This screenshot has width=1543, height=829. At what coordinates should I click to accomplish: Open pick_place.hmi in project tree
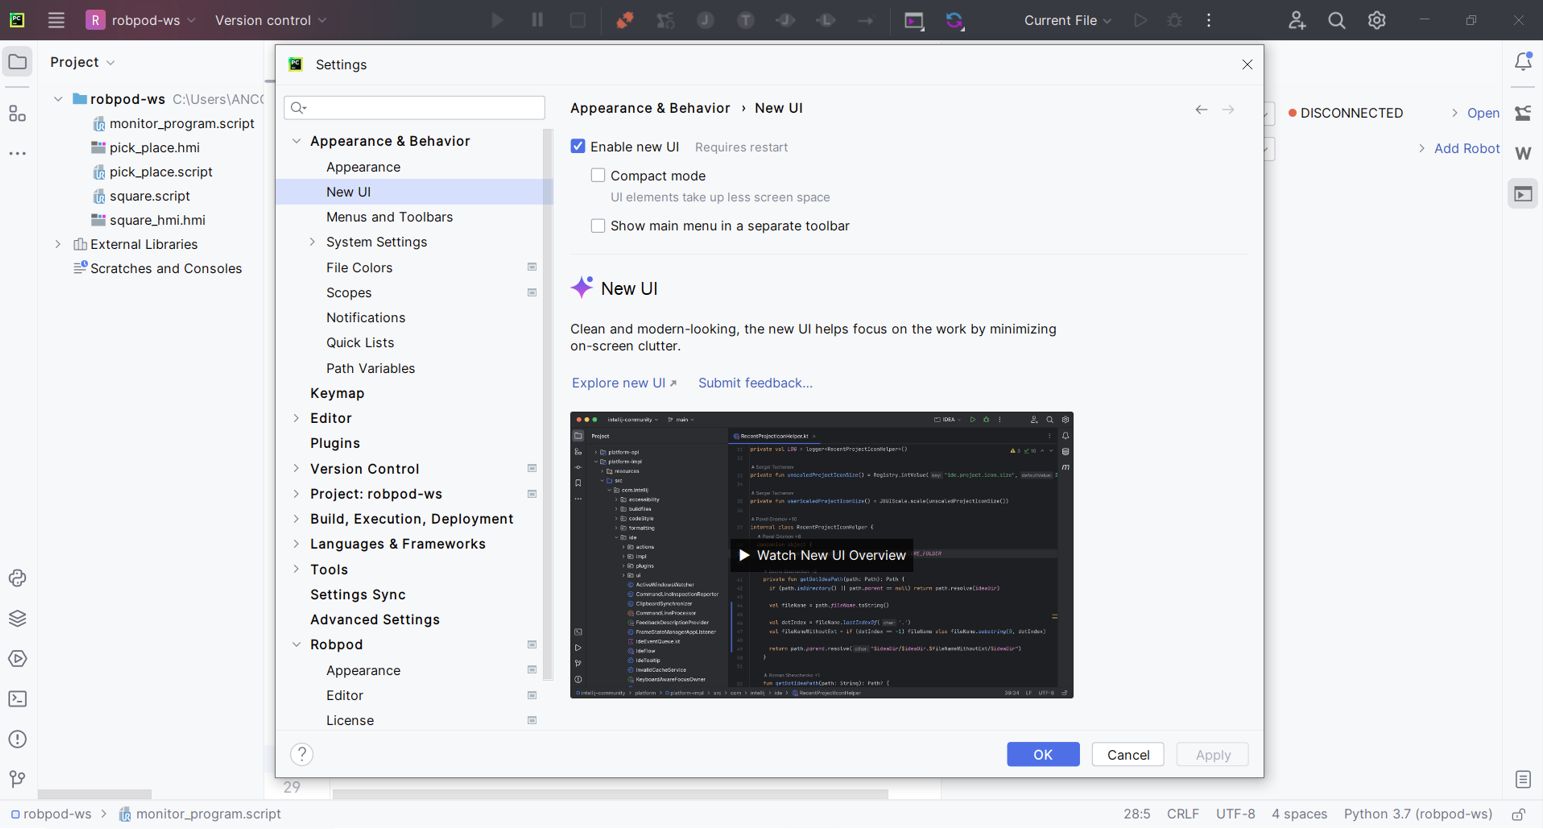155,148
